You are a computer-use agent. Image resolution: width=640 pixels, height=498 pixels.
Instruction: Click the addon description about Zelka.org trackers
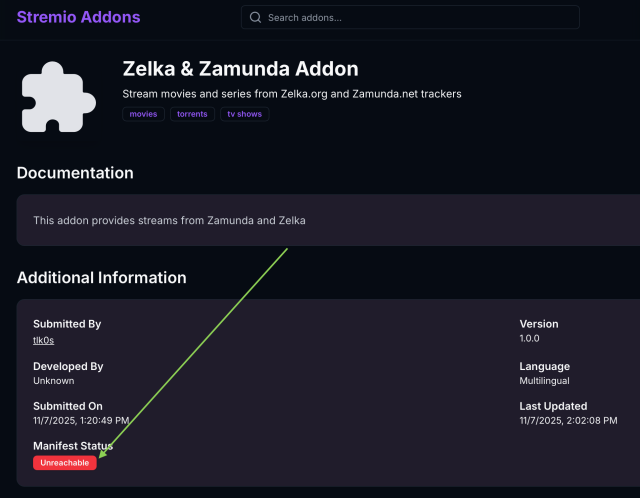click(x=291, y=94)
